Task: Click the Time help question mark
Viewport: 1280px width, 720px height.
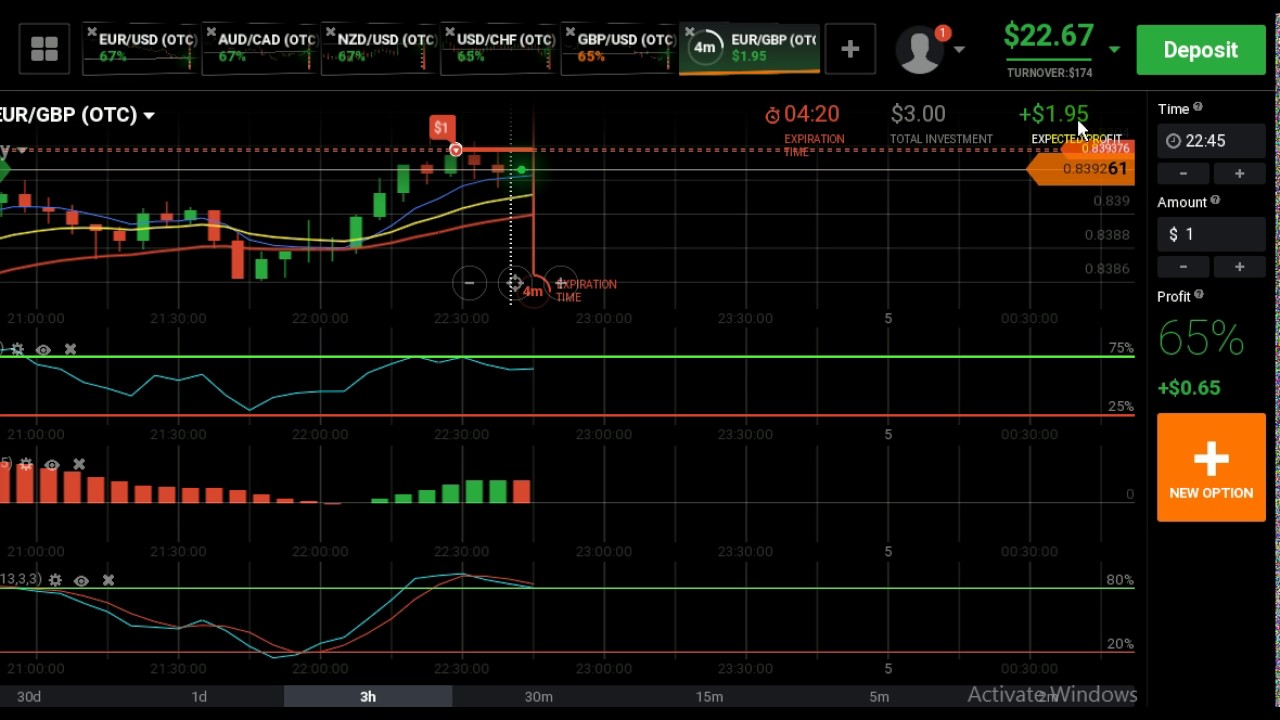Action: [x=1198, y=108]
